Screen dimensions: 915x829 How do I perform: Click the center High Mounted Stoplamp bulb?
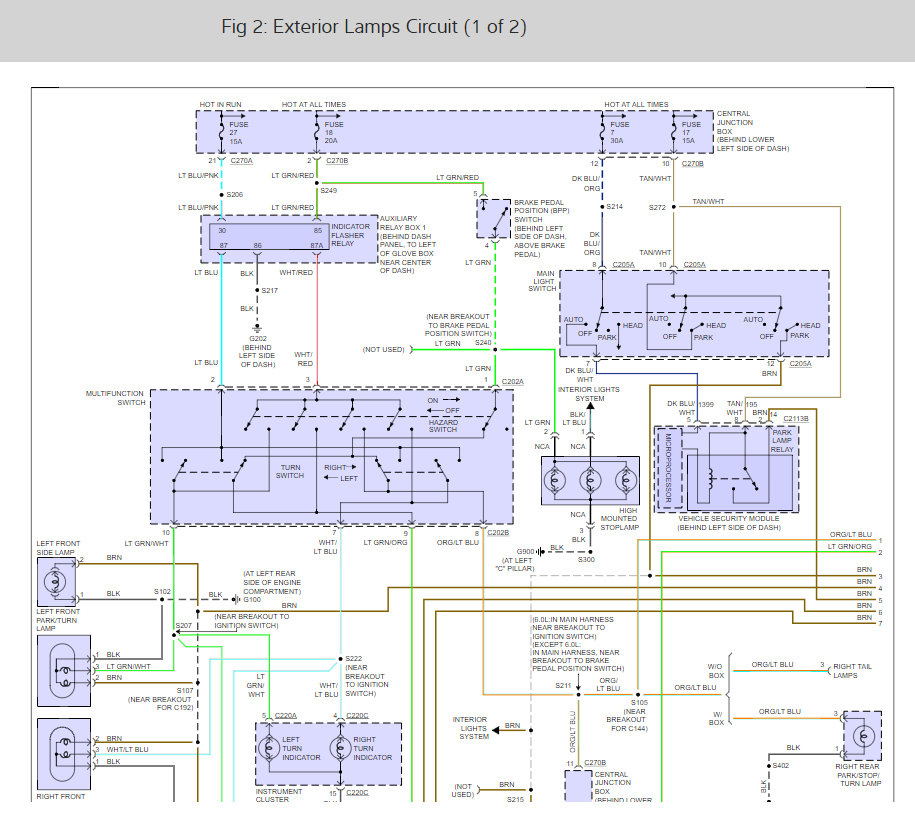[590, 481]
